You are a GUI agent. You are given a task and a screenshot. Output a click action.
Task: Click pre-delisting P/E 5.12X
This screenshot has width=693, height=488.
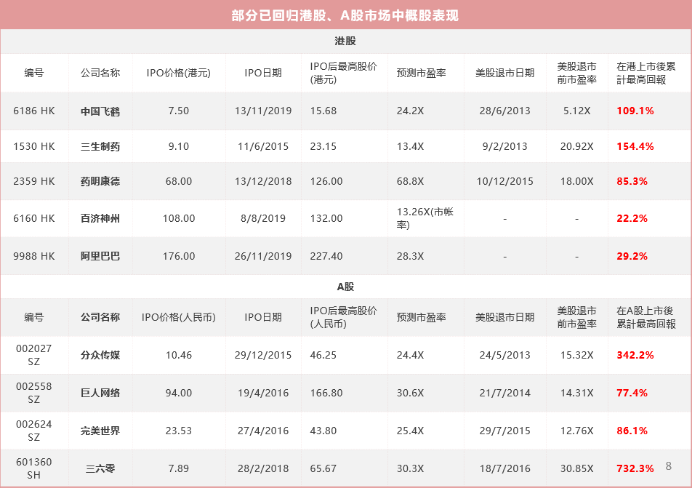pyautogui.click(x=577, y=111)
